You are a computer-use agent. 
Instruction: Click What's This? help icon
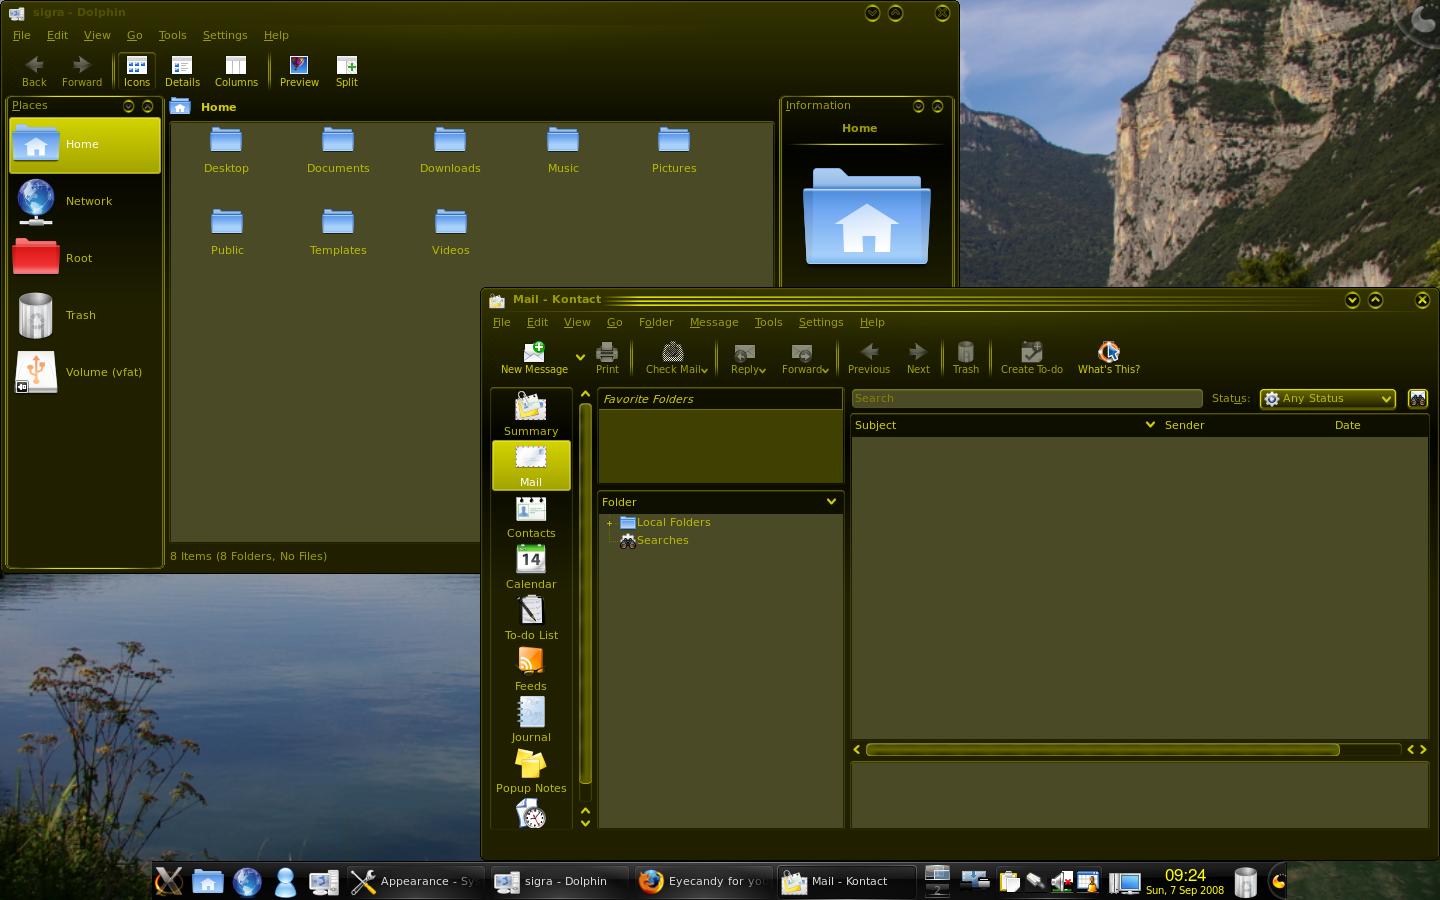[1109, 358]
